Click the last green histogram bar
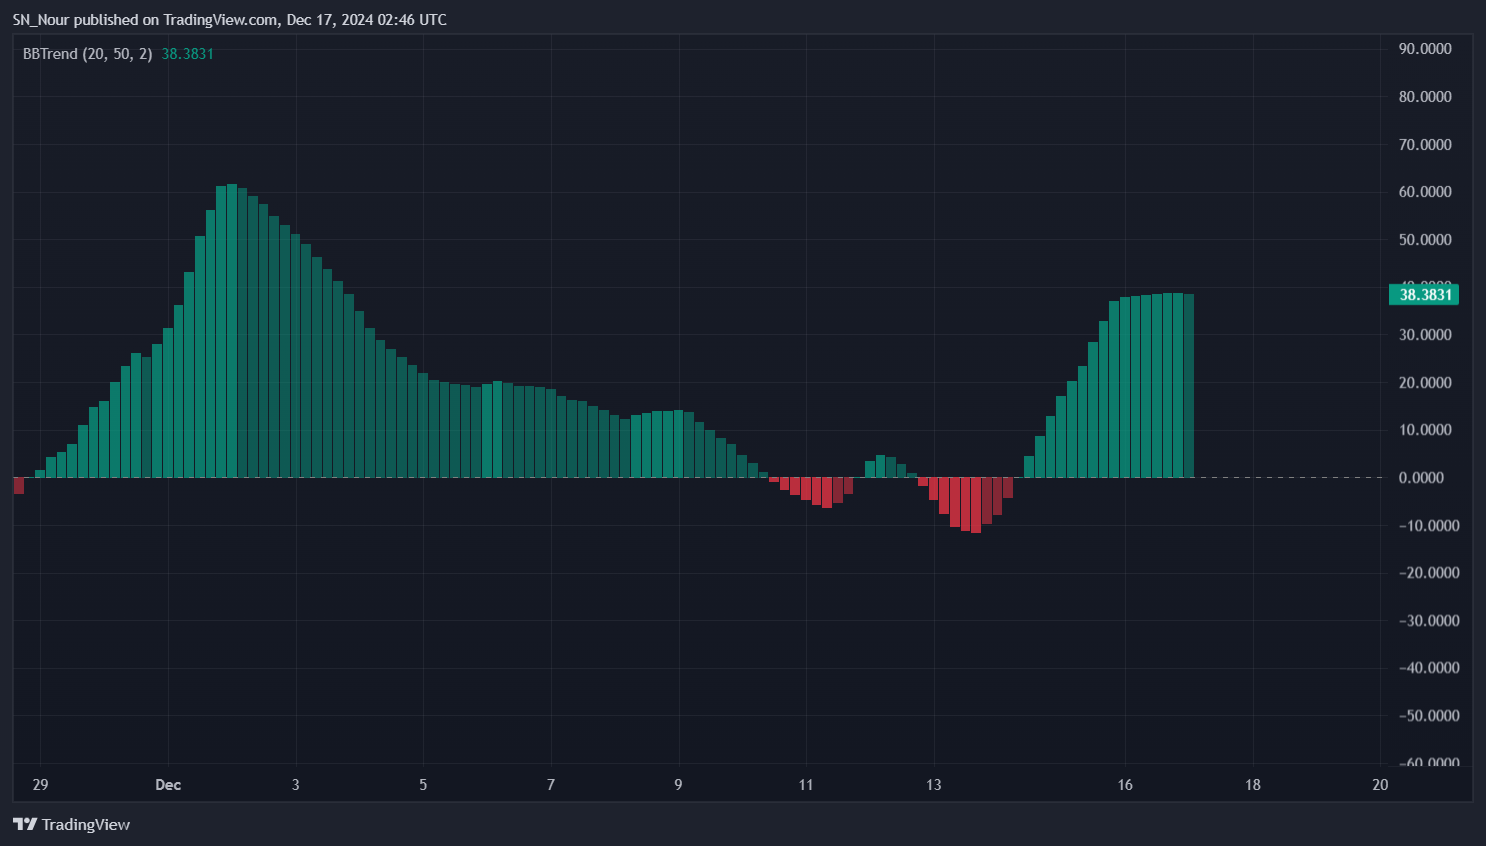The image size is (1486, 846). 1188,385
